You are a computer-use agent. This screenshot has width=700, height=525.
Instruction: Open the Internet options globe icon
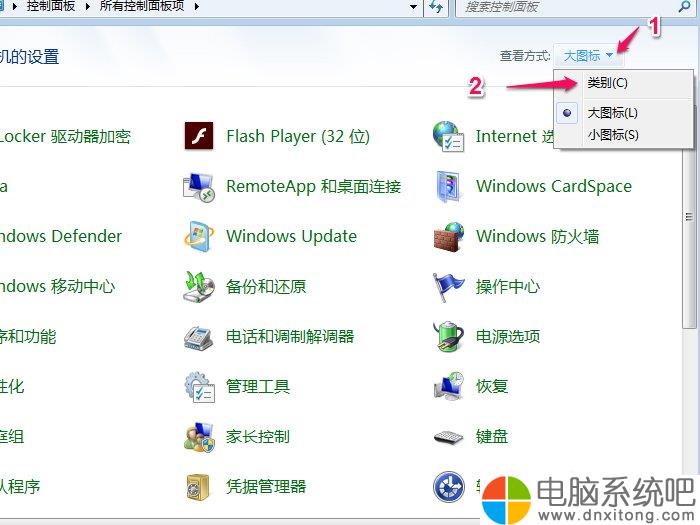tap(449, 136)
